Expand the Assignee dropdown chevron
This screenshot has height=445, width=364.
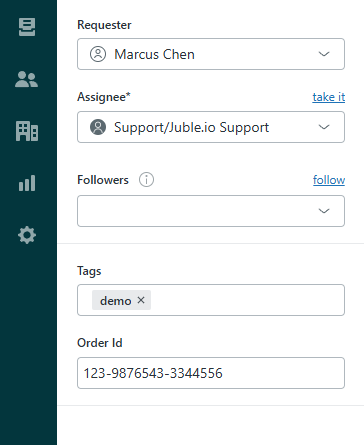click(324, 127)
